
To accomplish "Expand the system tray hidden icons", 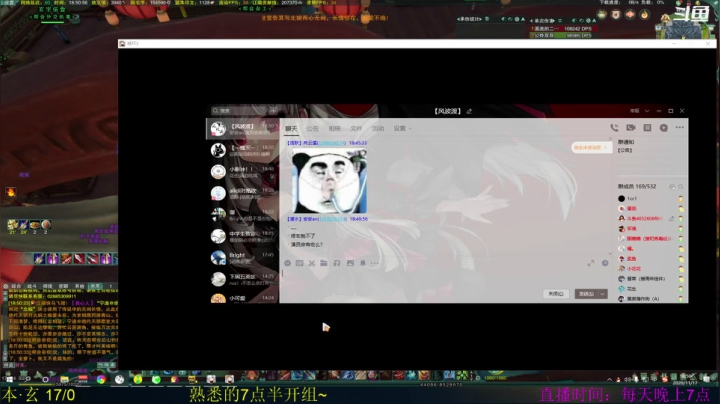I will 609,379.
